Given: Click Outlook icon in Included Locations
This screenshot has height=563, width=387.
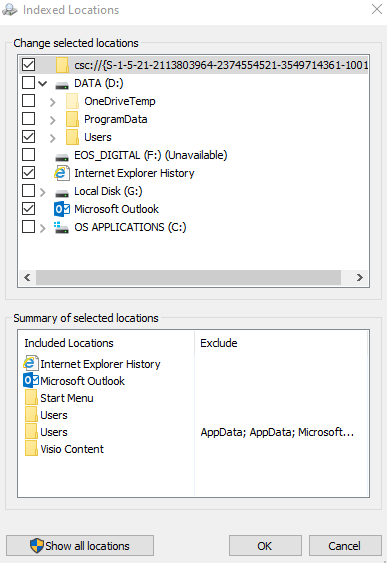Looking at the screenshot, I should tap(31, 380).
